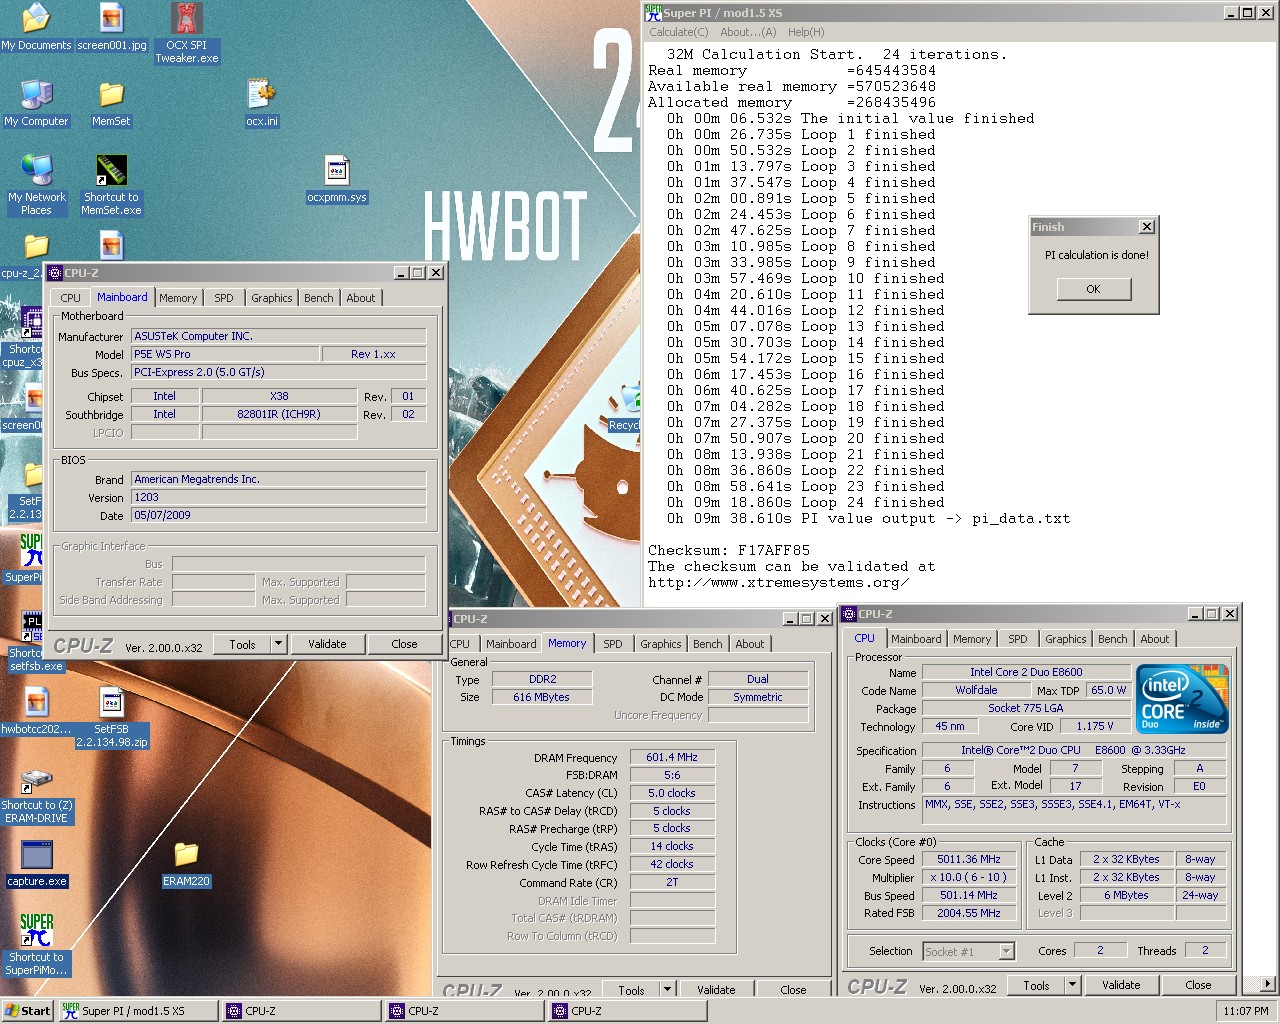Click the Intel Core 2 Duo logo
This screenshot has width=1280, height=1024.
pyautogui.click(x=1182, y=699)
